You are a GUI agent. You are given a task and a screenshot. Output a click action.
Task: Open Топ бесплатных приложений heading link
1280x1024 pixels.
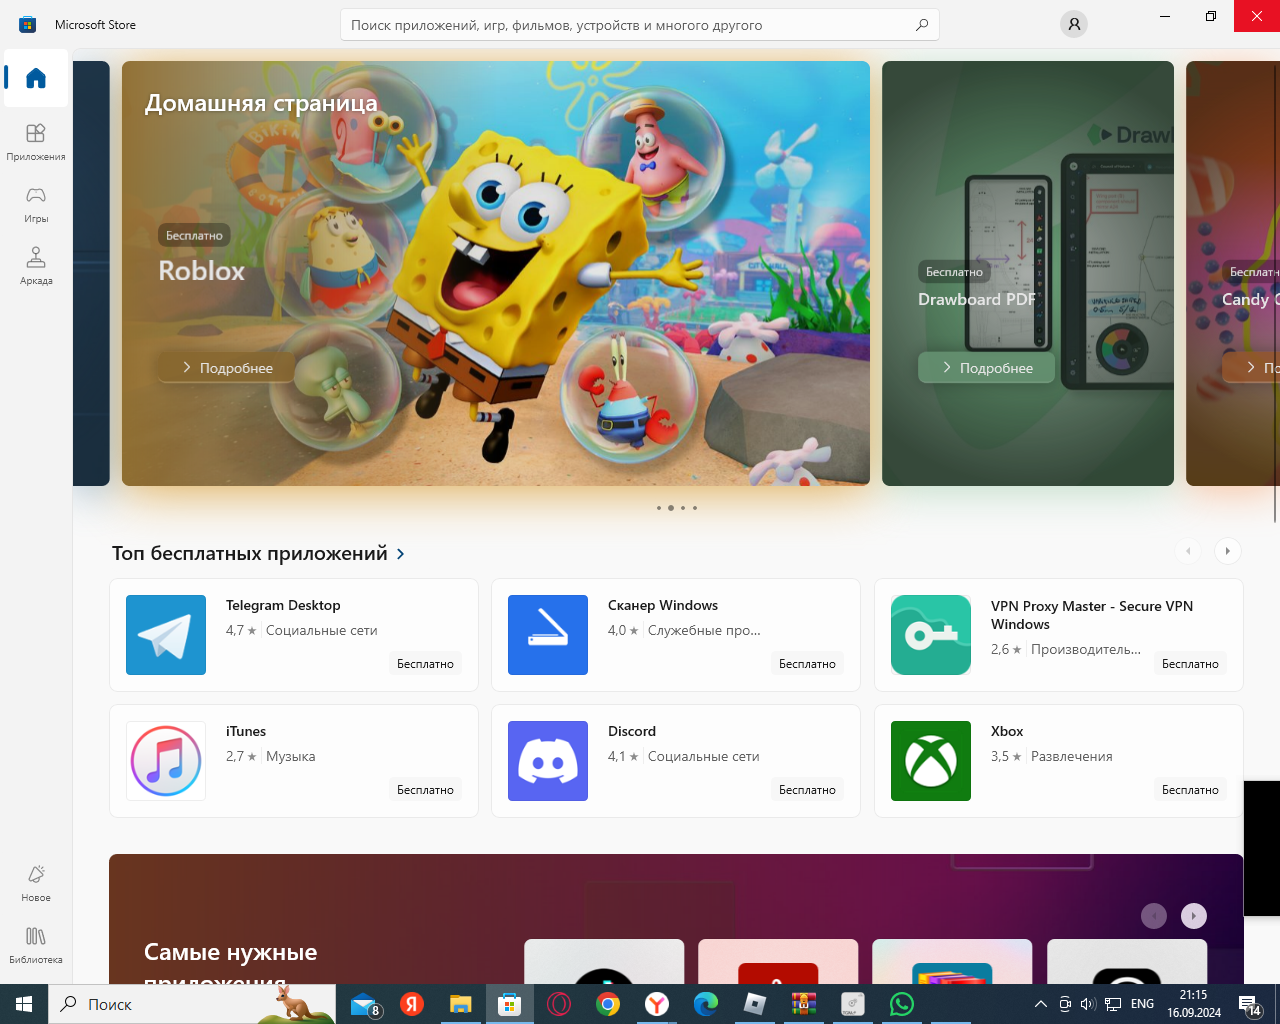point(250,554)
